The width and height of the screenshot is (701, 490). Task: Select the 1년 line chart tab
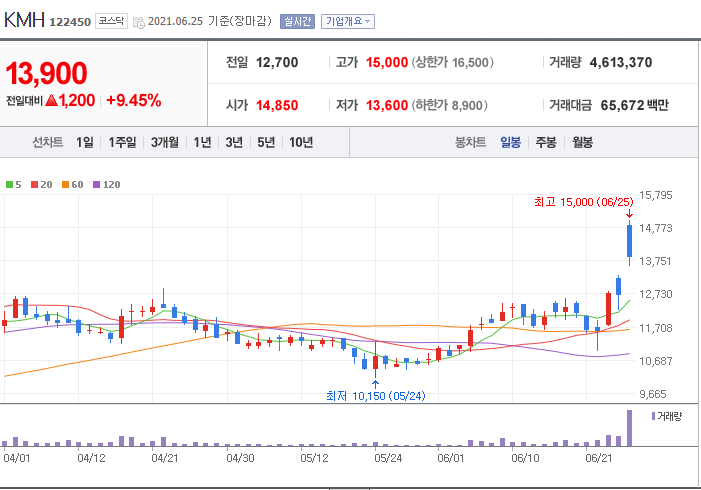(x=202, y=142)
